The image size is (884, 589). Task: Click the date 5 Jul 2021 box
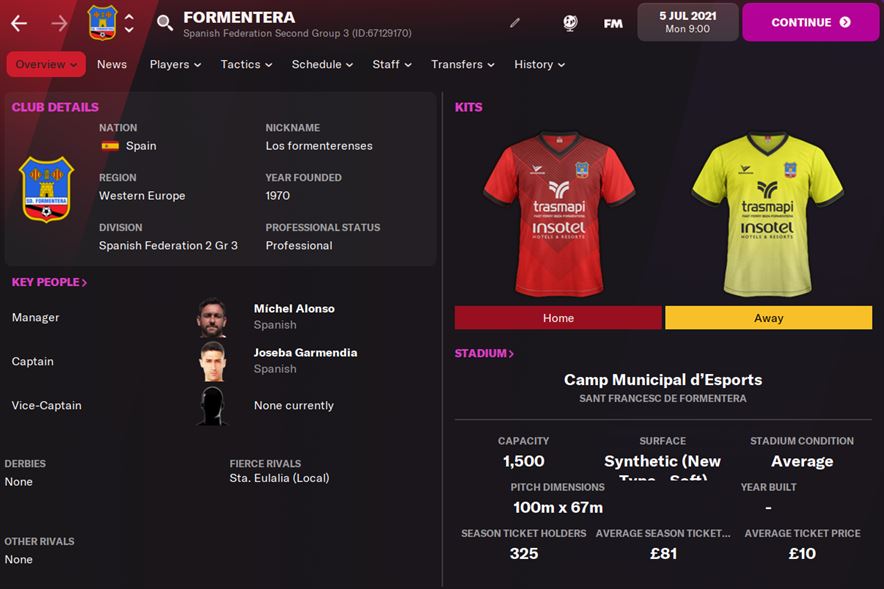(x=688, y=23)
